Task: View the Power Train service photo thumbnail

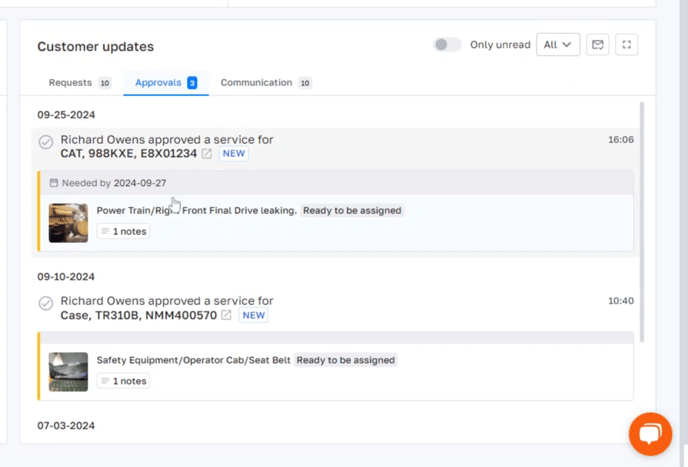Action: (x=69, y=223)
